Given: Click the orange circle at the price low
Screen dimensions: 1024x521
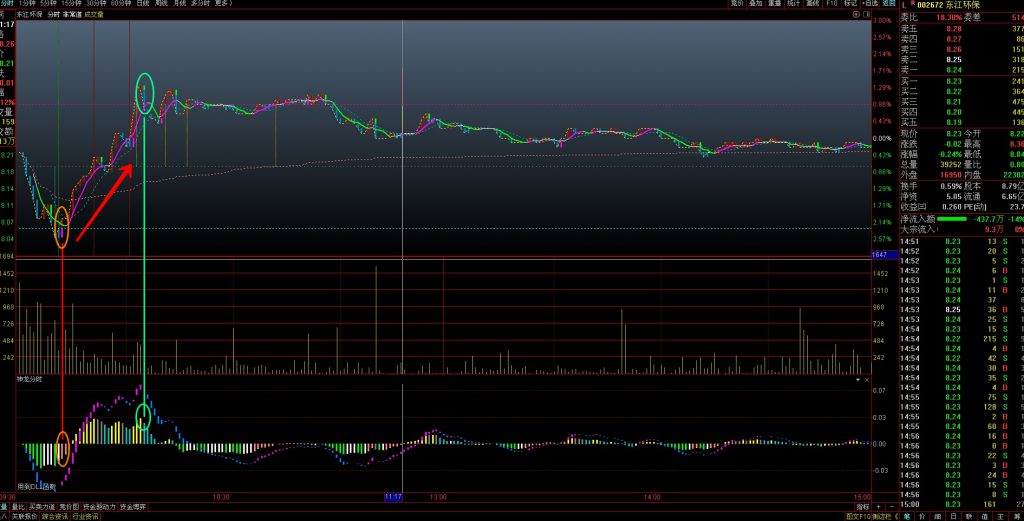Looking at the screenshot, I should pos(62,226).
